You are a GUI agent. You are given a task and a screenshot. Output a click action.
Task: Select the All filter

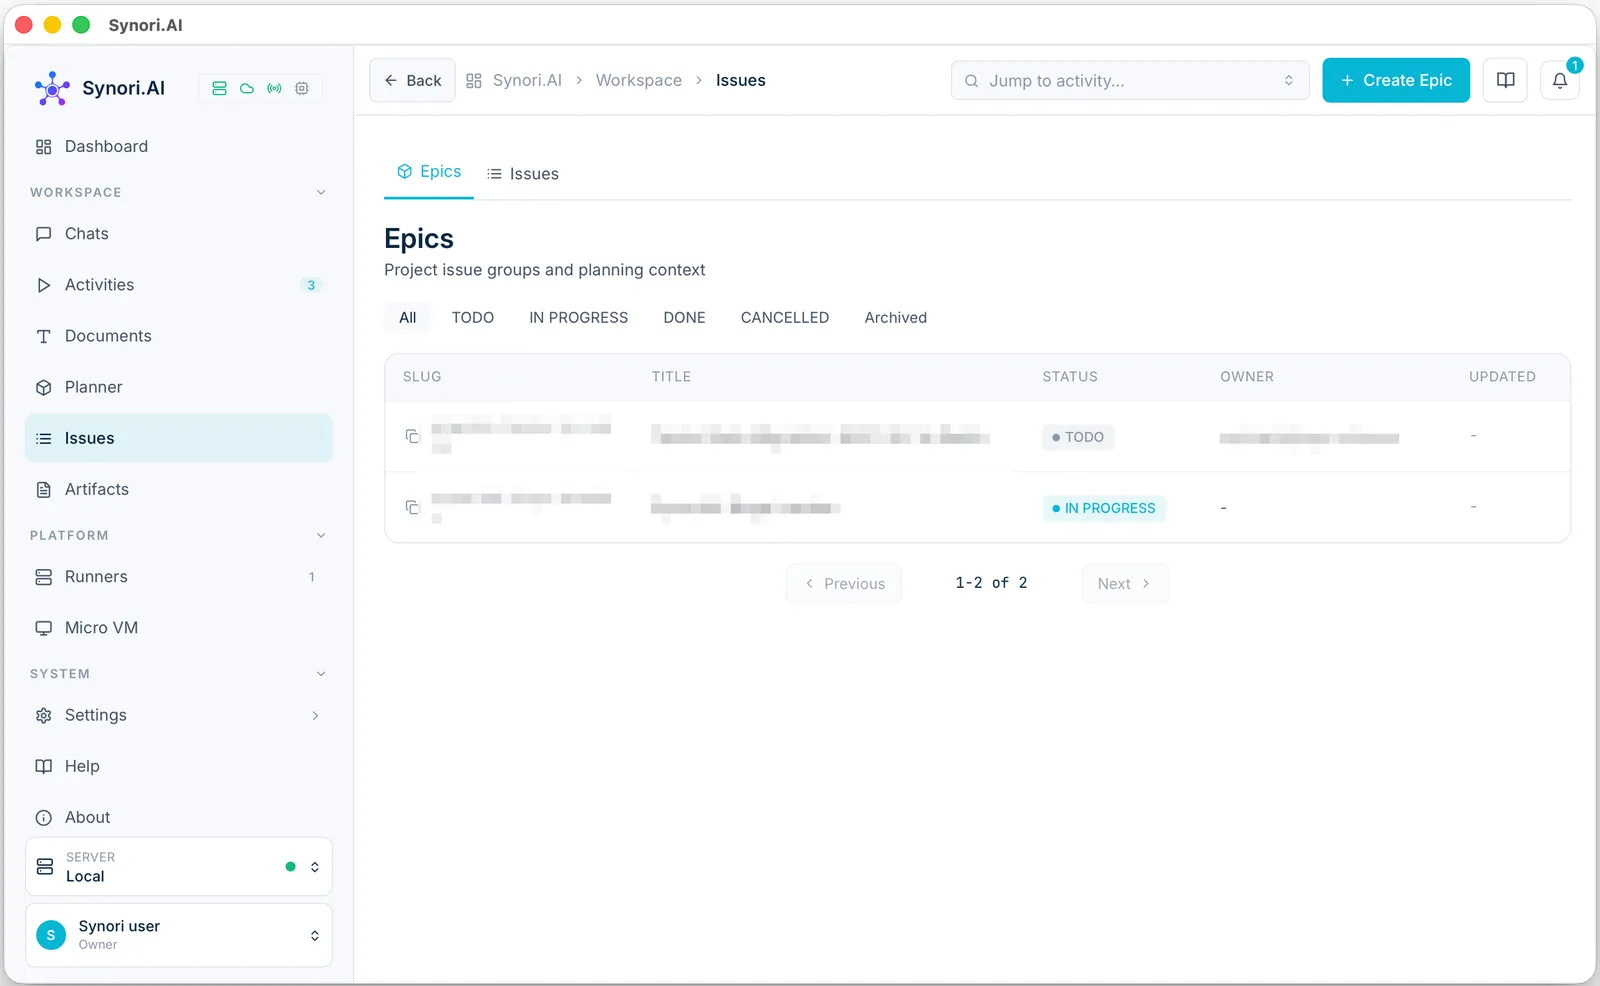pyautogui.click(x=407, y=318)
